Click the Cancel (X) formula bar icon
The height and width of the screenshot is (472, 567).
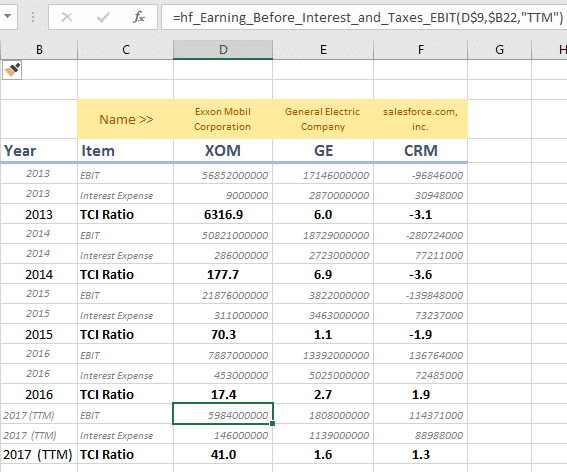(x=67, y=17)
